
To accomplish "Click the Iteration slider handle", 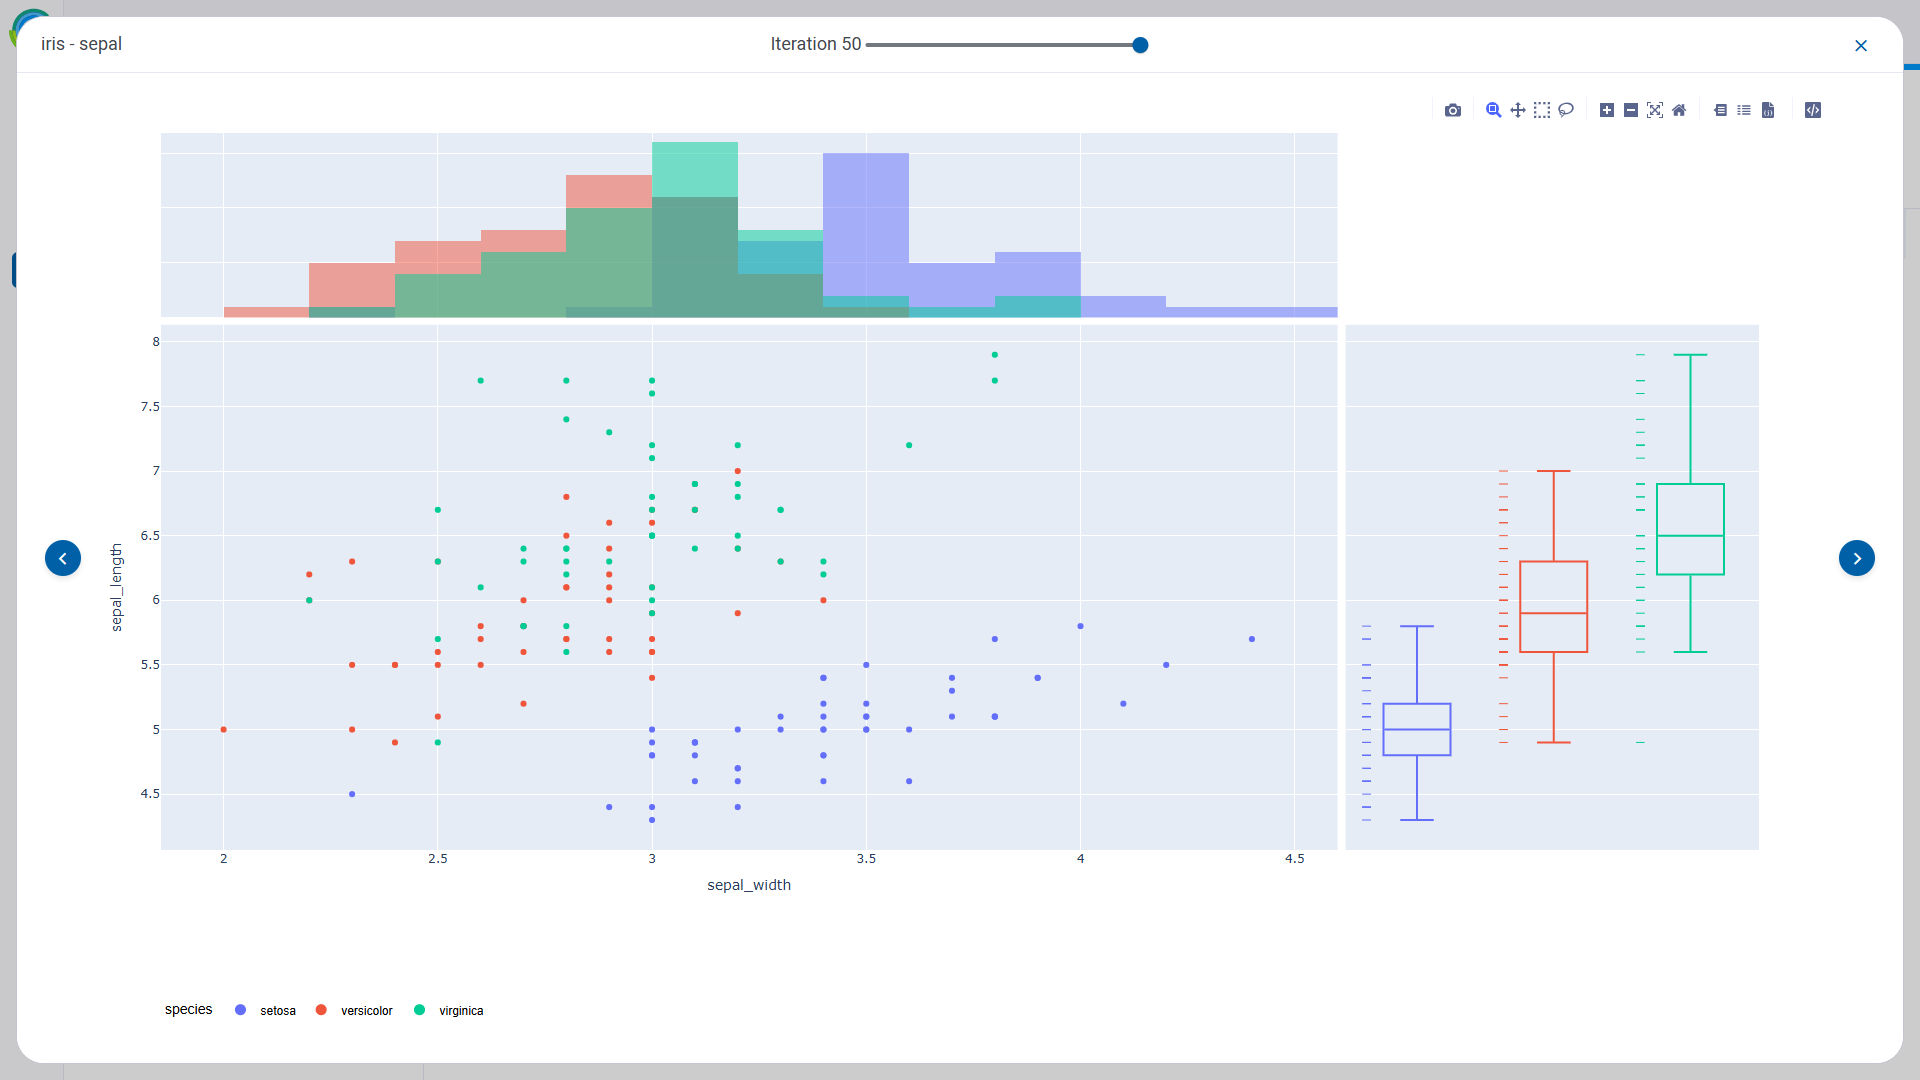I will tap(1140, 44).
